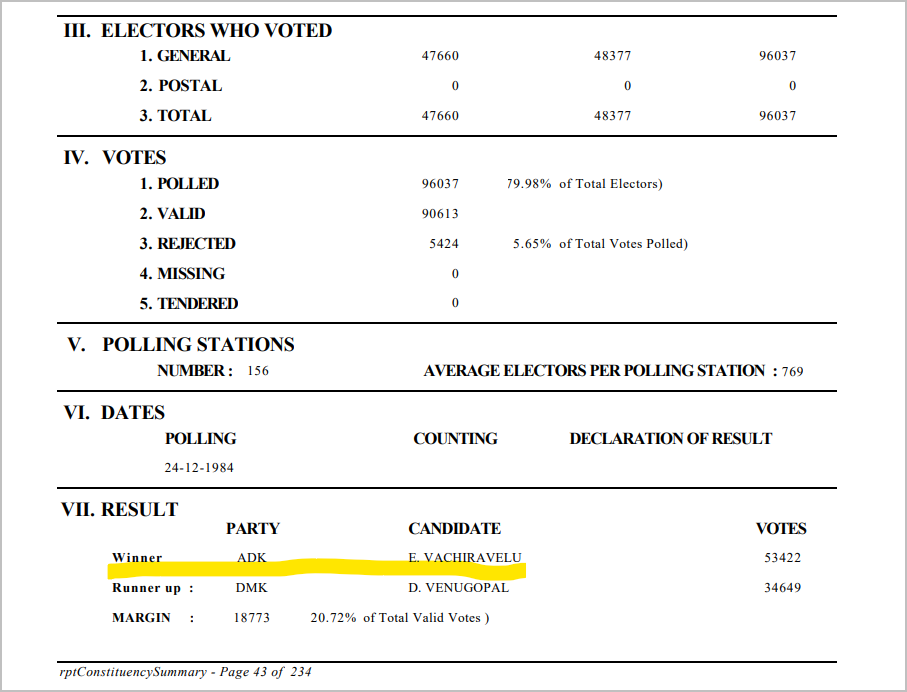Click the margin value 18773
Image resolution: width=907 pixels, height=692 pixels.
point(252,618)
